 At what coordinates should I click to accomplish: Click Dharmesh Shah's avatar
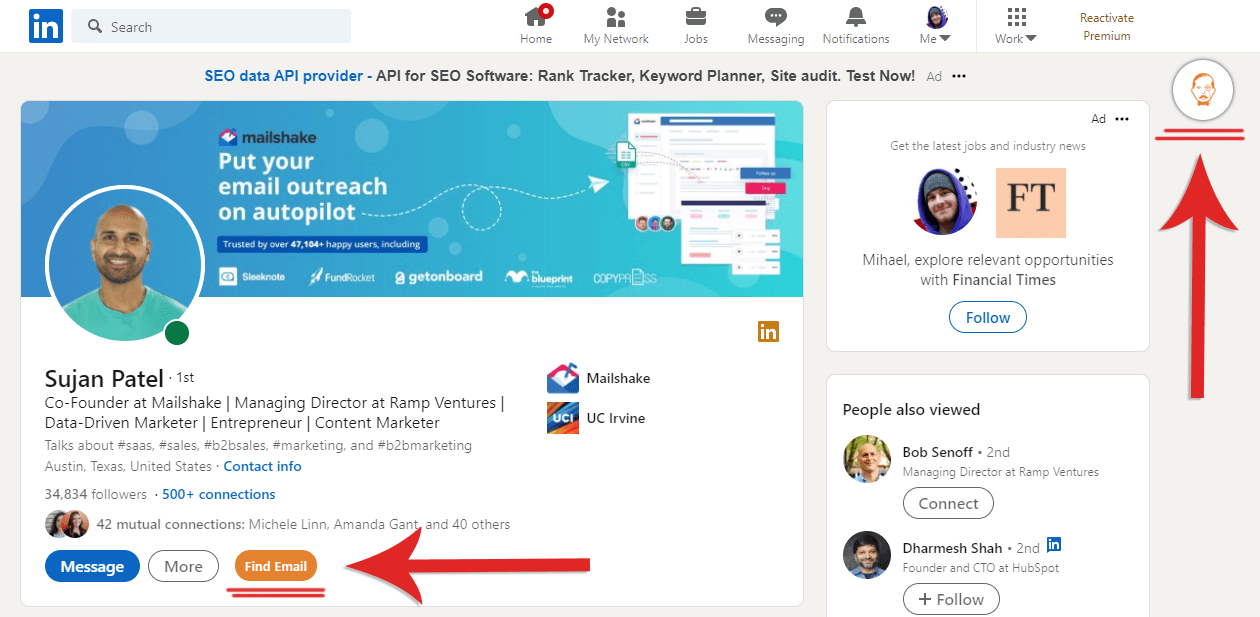point(866,555)
